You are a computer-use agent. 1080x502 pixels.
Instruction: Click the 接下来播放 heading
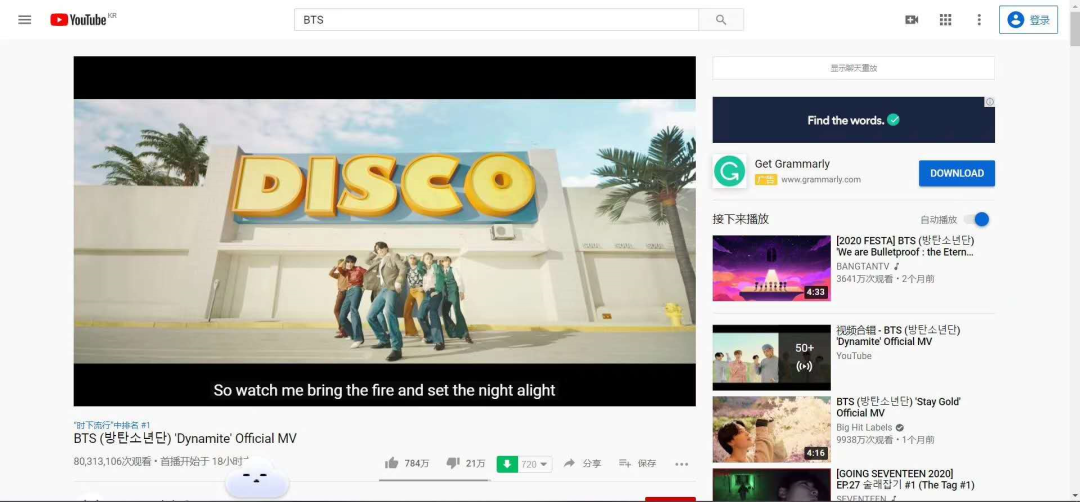point(740,219)
